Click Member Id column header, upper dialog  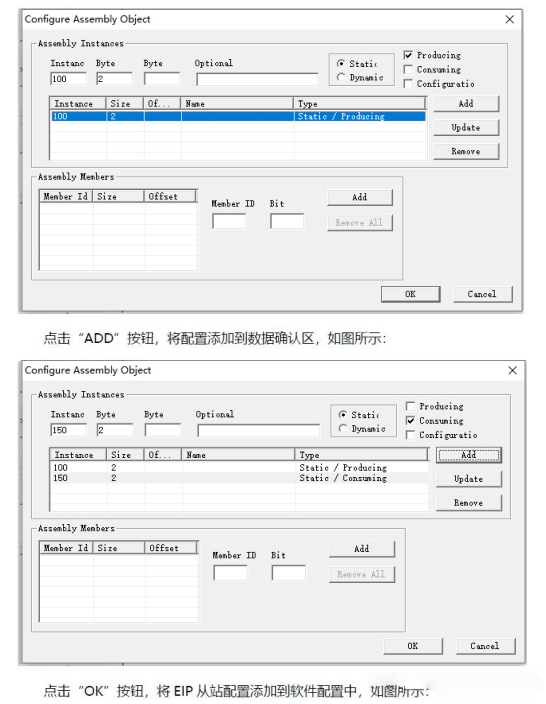(x=66, y=196)
